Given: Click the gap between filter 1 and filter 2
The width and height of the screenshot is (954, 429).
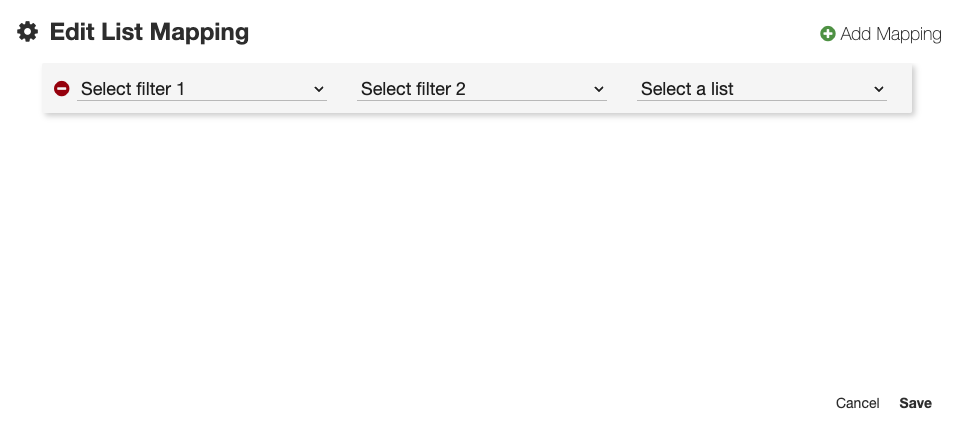Looking at the screenshot, I should (x=342, y=89).
